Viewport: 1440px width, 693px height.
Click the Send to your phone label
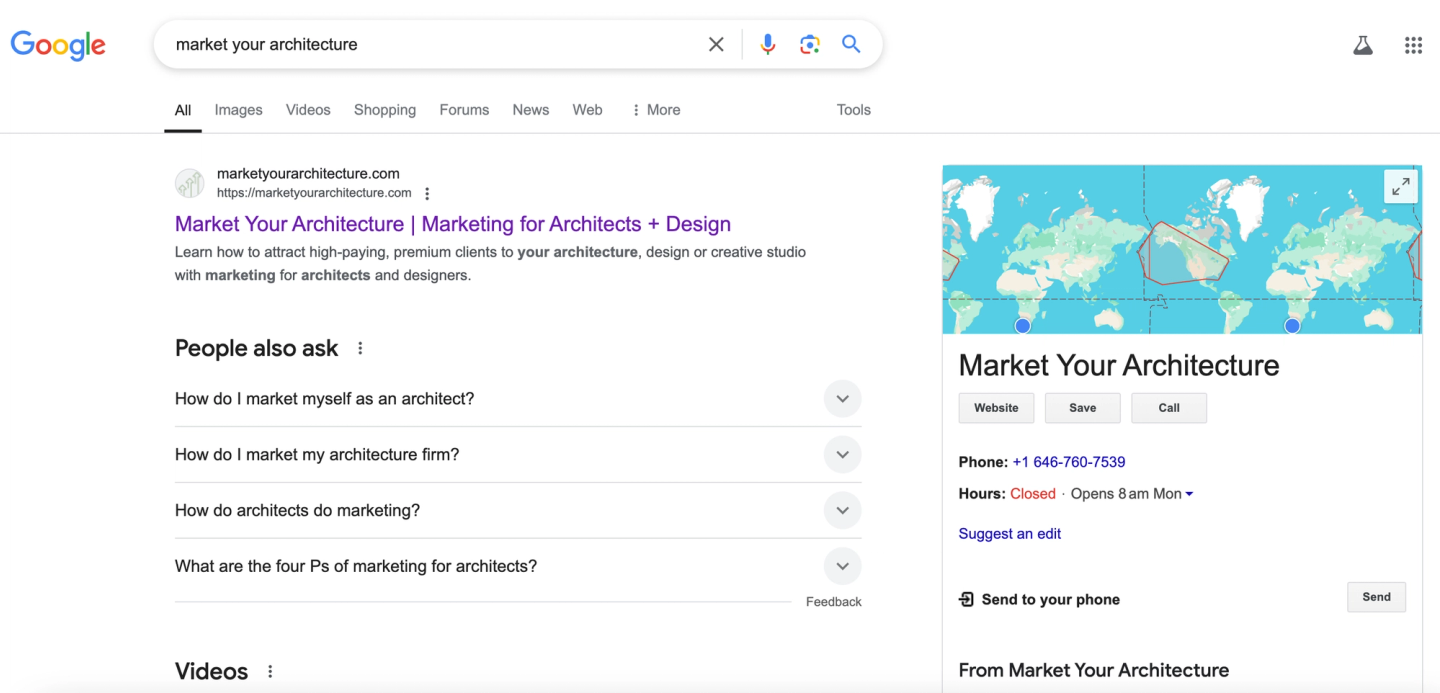click(1051, 600)
